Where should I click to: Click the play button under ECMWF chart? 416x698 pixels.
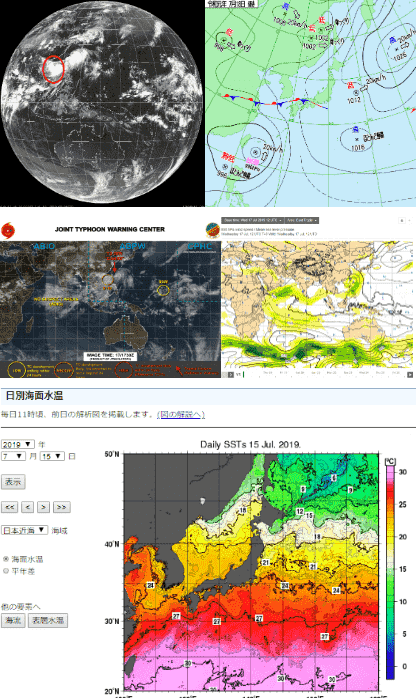230,375
